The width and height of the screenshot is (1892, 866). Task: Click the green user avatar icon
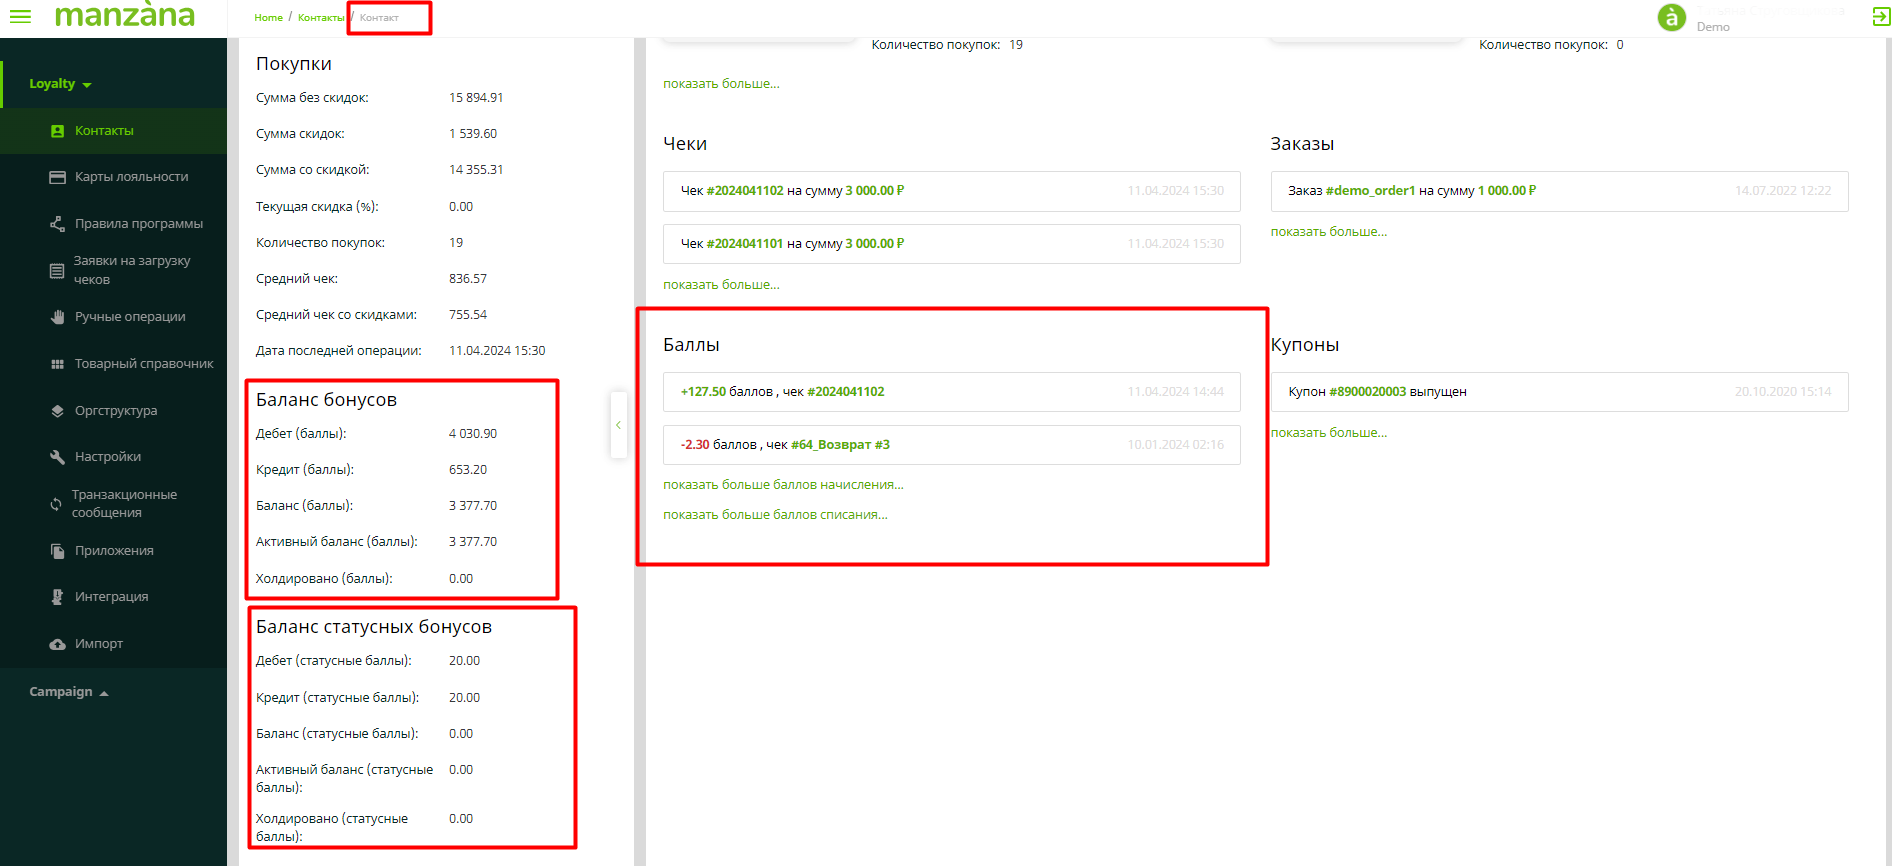coord(1671,17)
